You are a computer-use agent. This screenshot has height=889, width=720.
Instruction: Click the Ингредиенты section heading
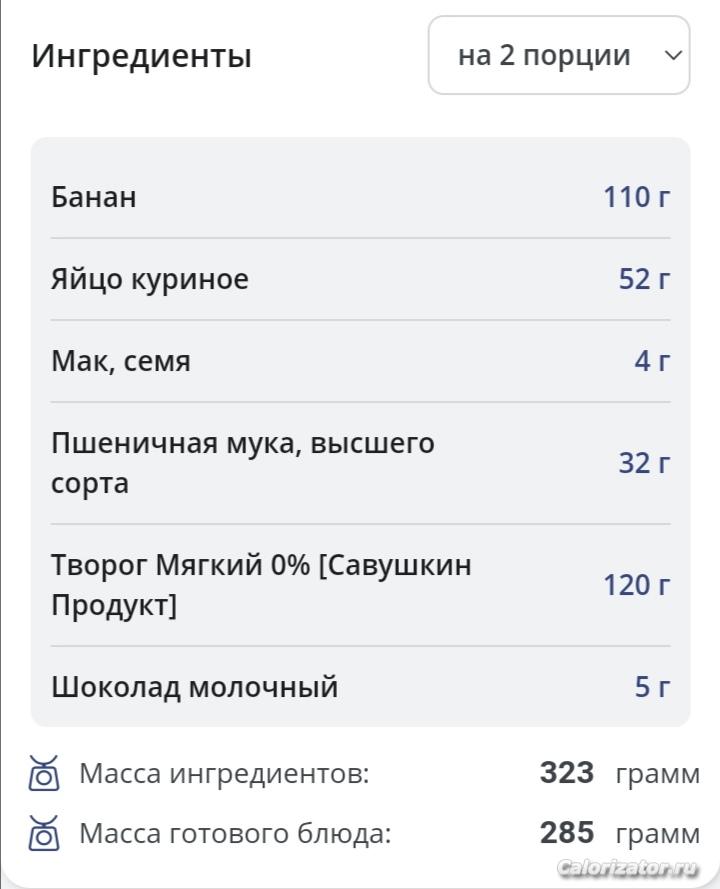click(141, 55)
